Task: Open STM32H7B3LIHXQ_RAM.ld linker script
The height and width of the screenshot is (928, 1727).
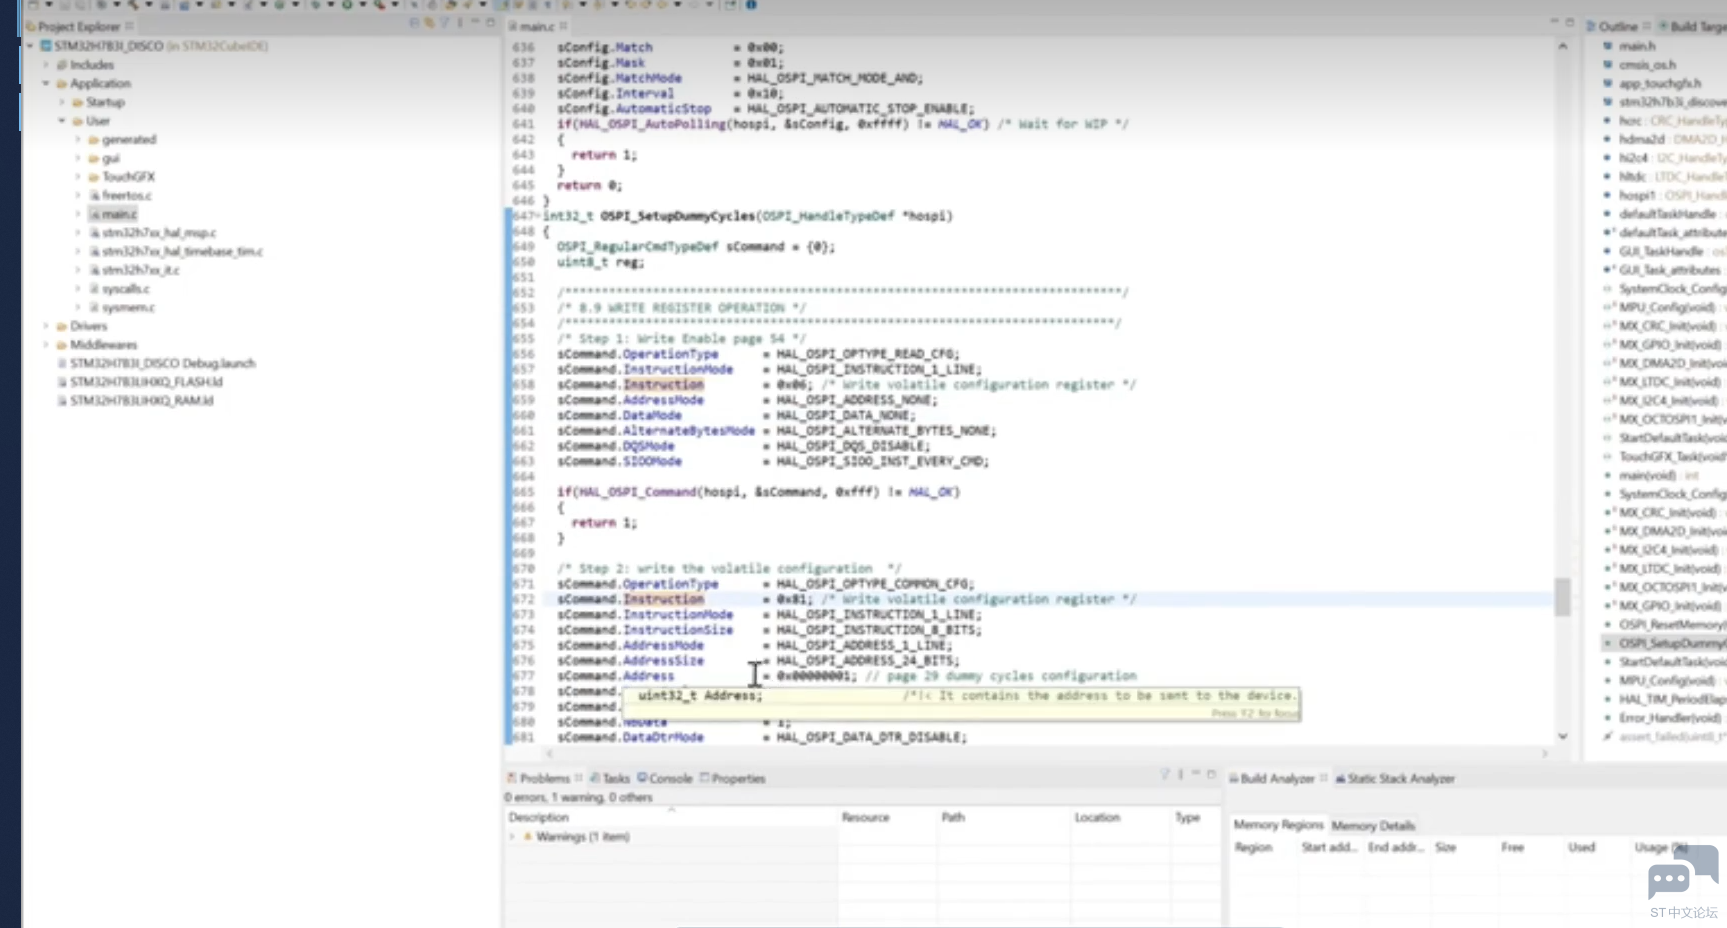Action: 141,401
